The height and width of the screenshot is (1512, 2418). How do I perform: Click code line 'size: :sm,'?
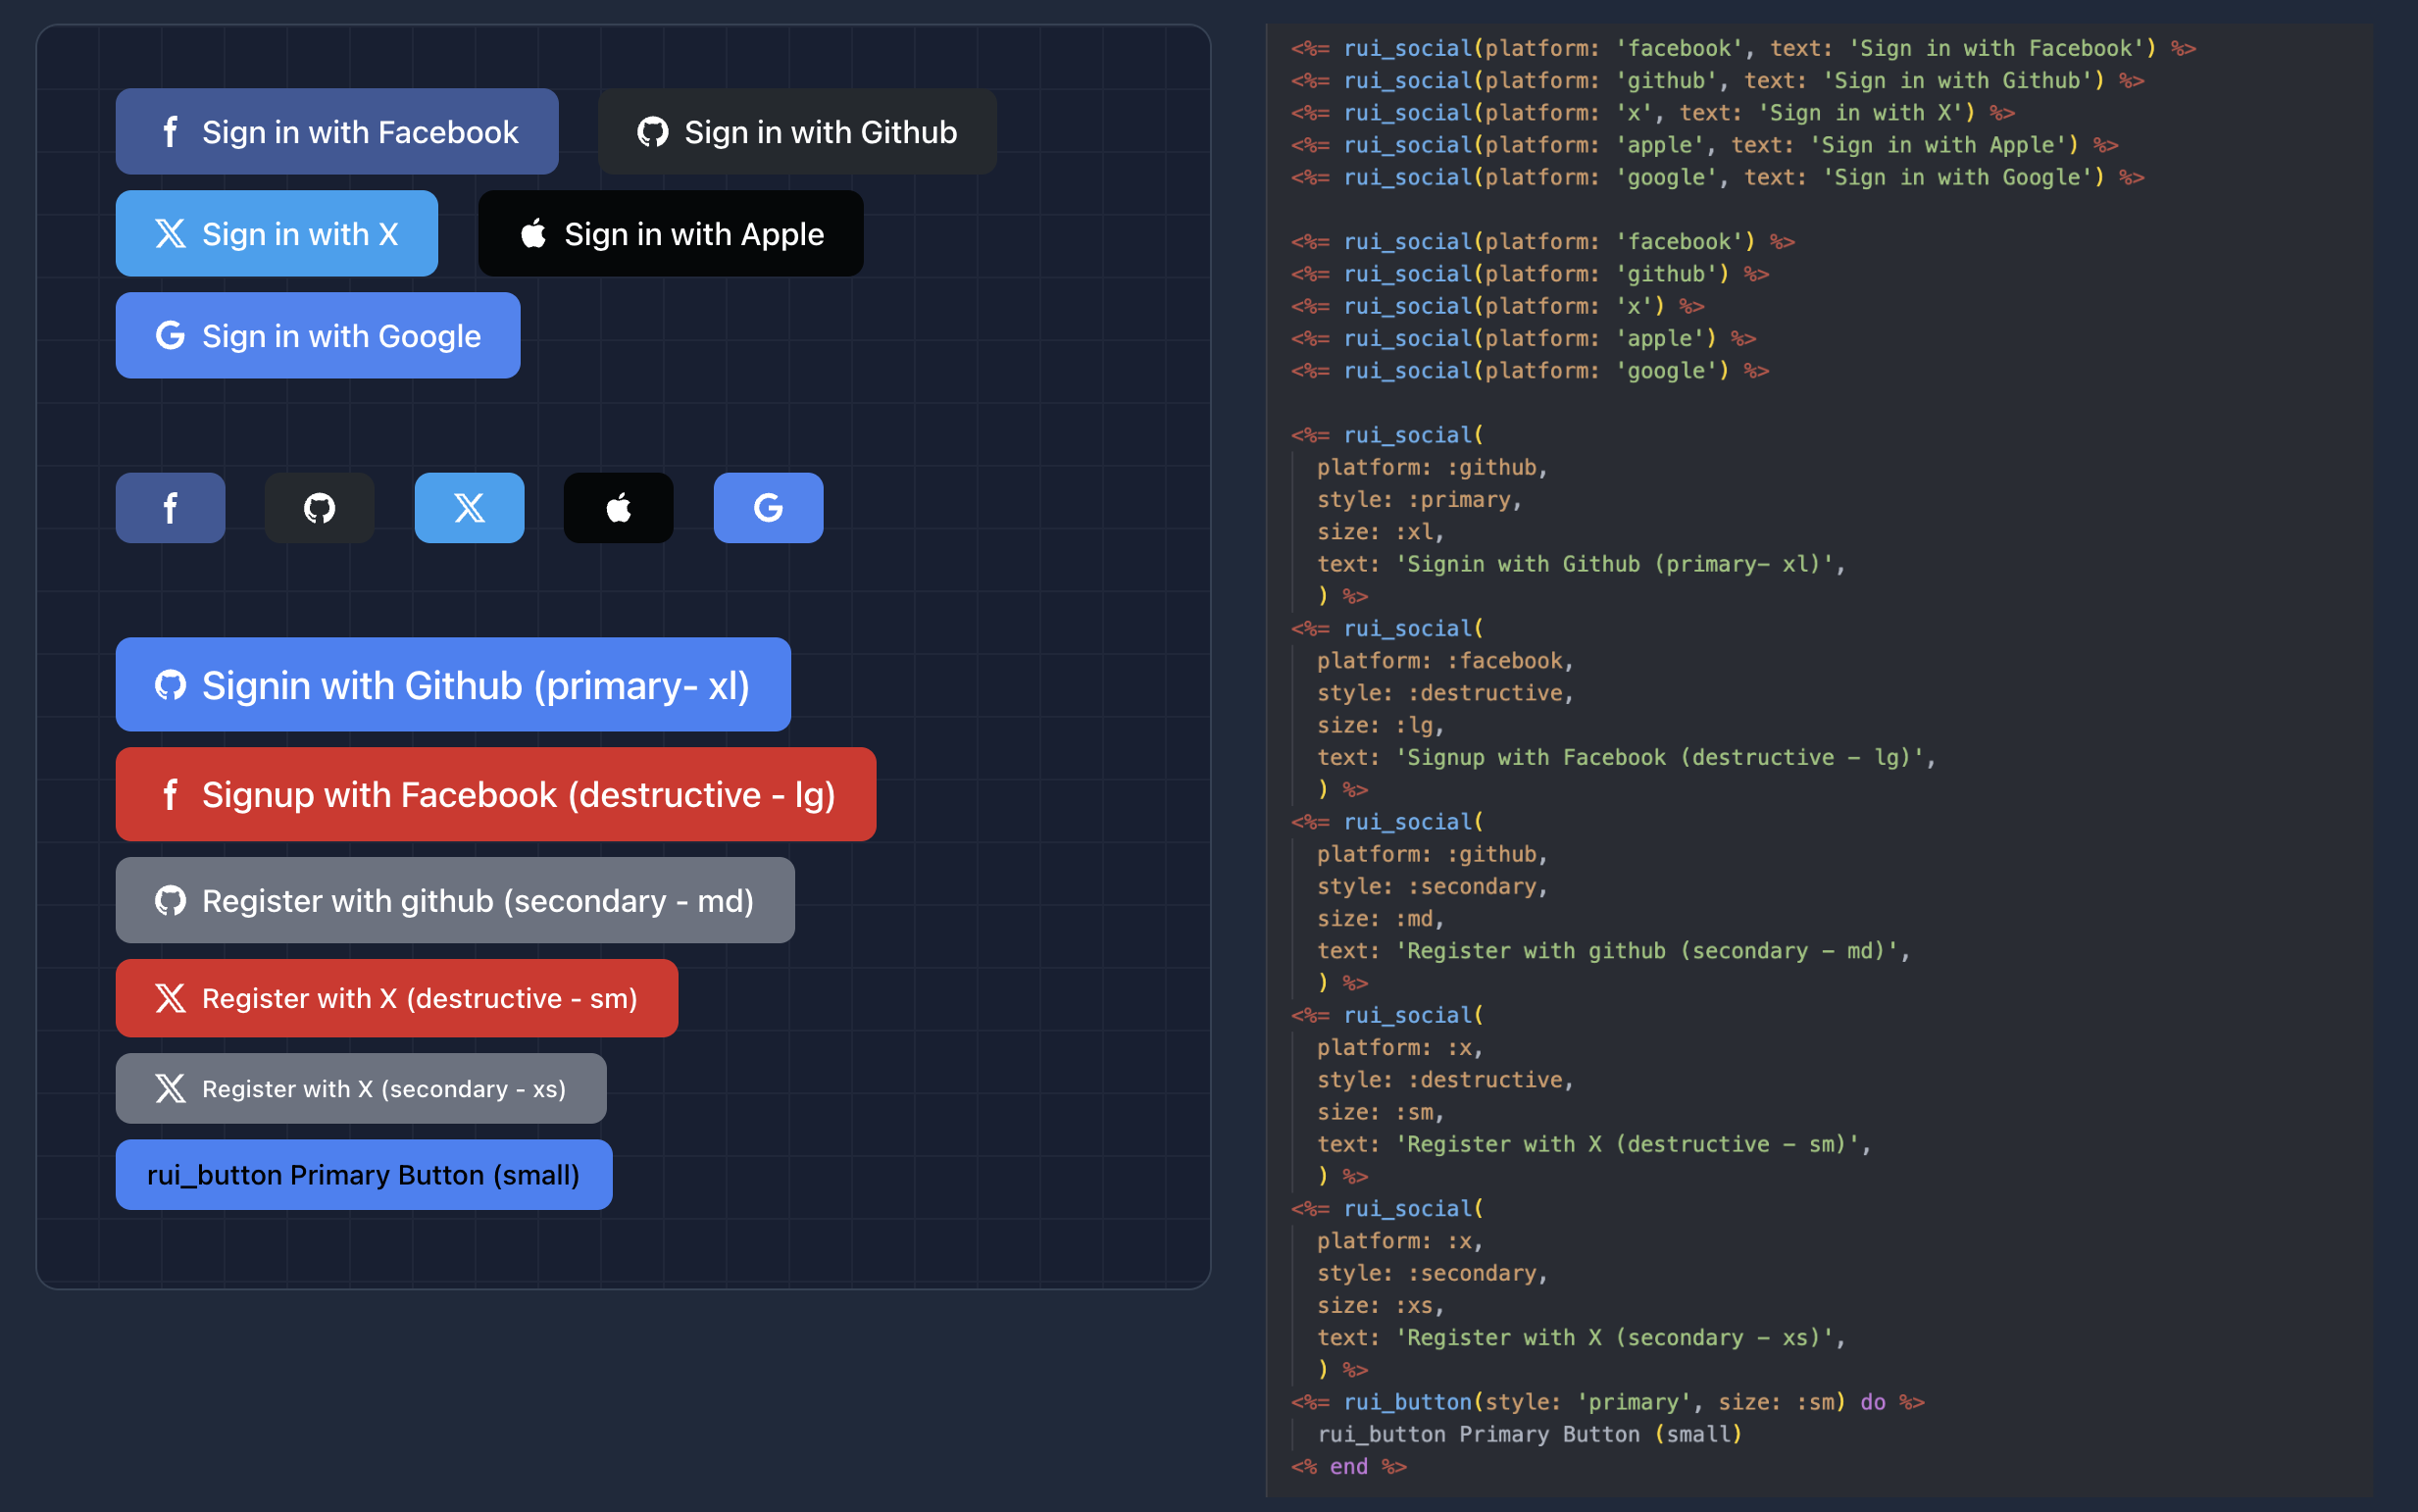point(1381,1112)
